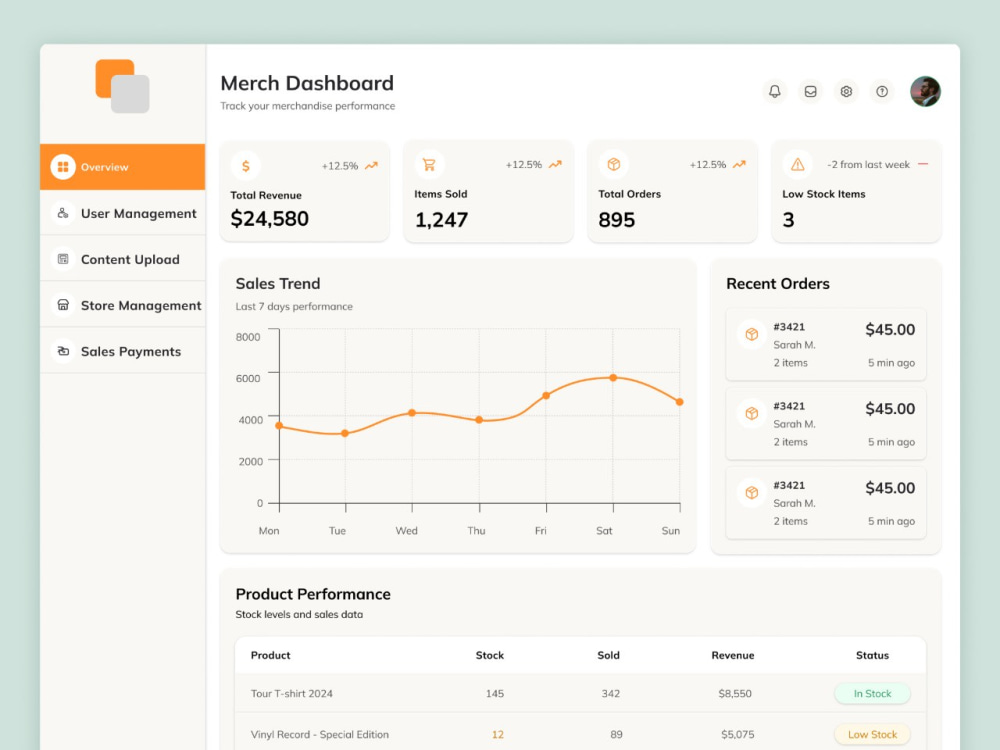Open the user profile avatar

click(925, 91)
